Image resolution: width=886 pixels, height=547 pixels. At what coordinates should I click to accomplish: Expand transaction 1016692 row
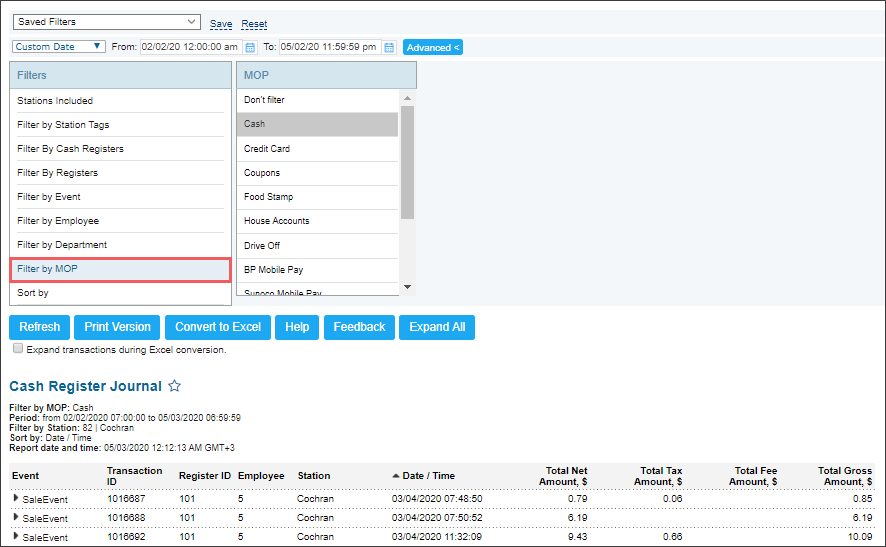16,536
